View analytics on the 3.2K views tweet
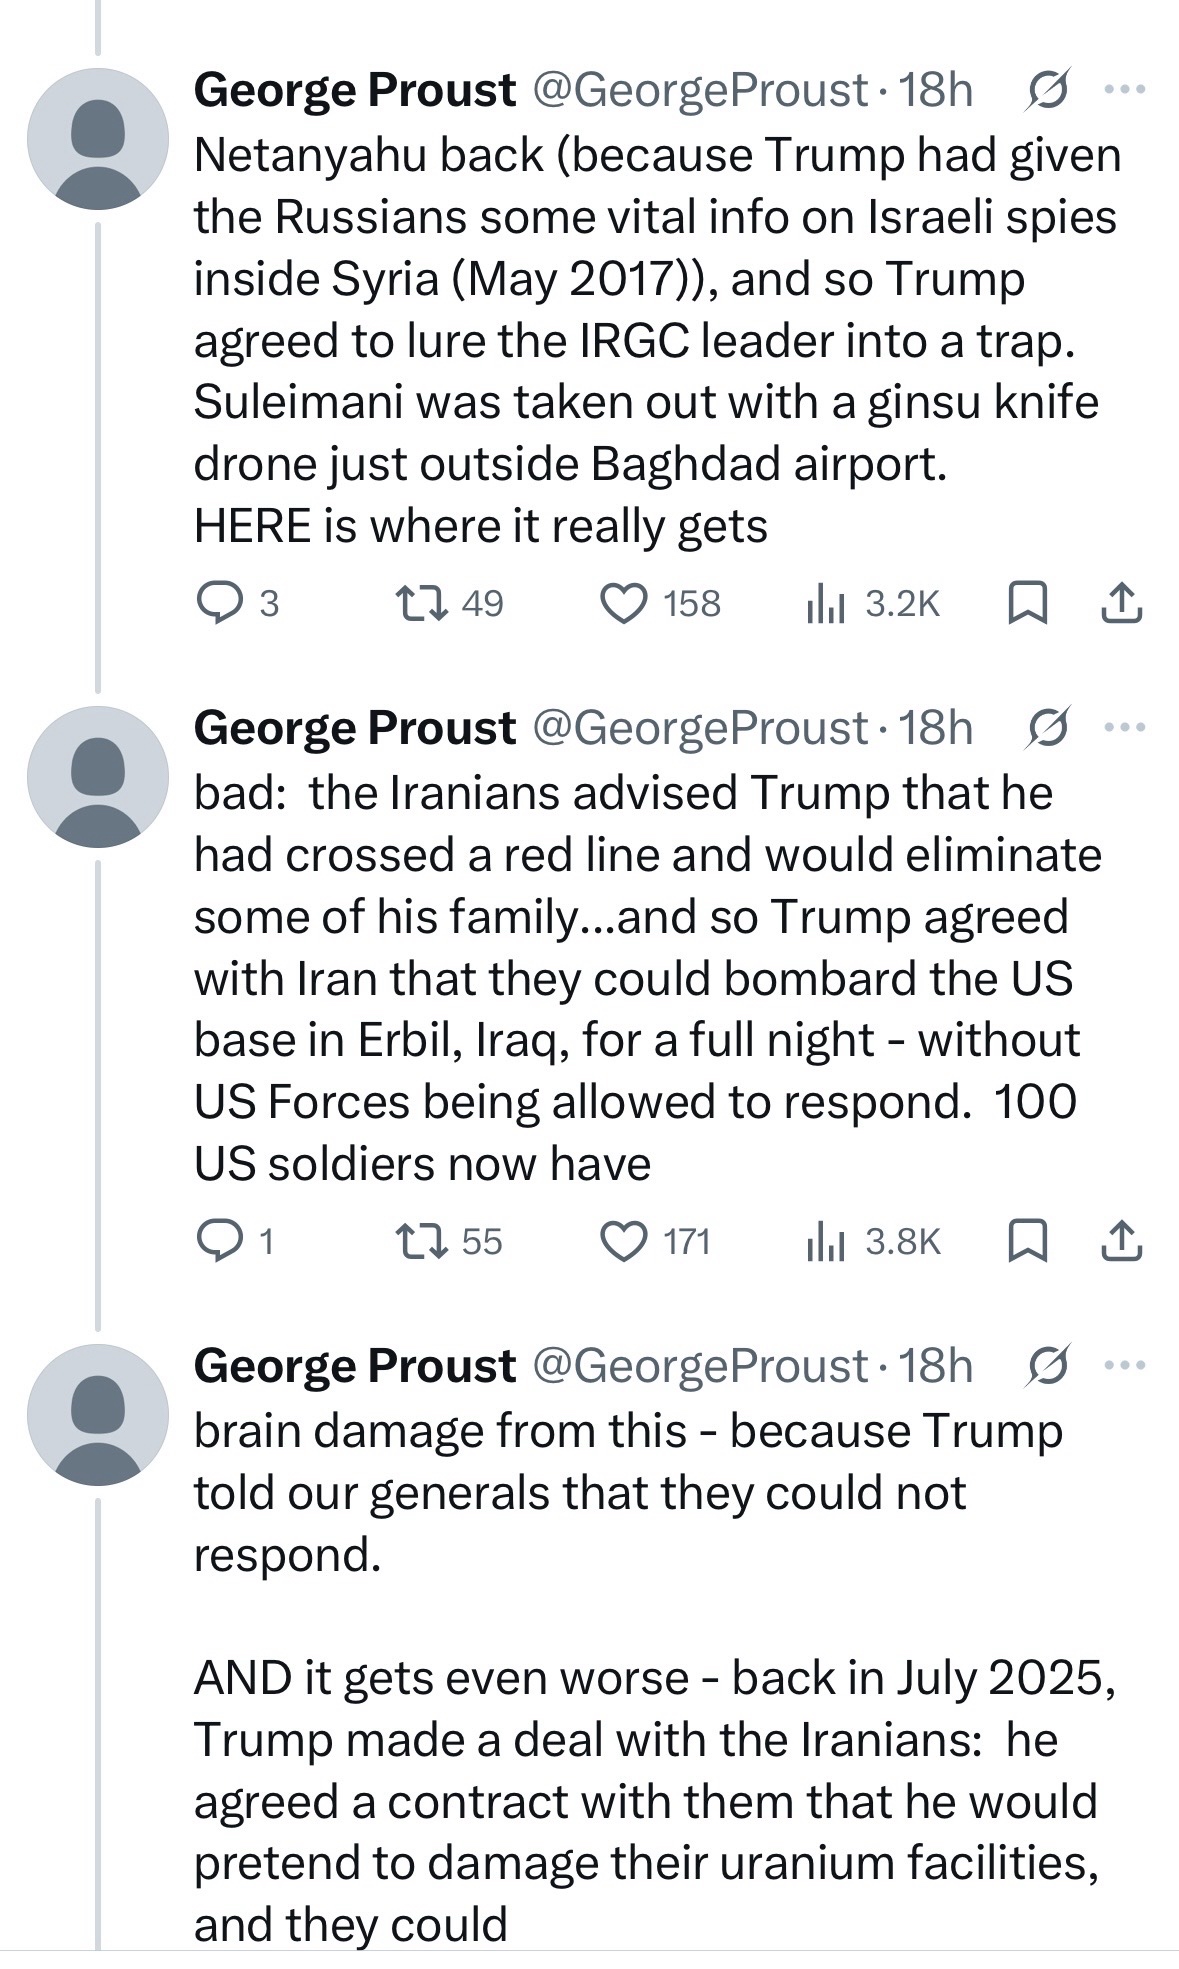Screen dimensions: 1179x1969 [827, 604]
